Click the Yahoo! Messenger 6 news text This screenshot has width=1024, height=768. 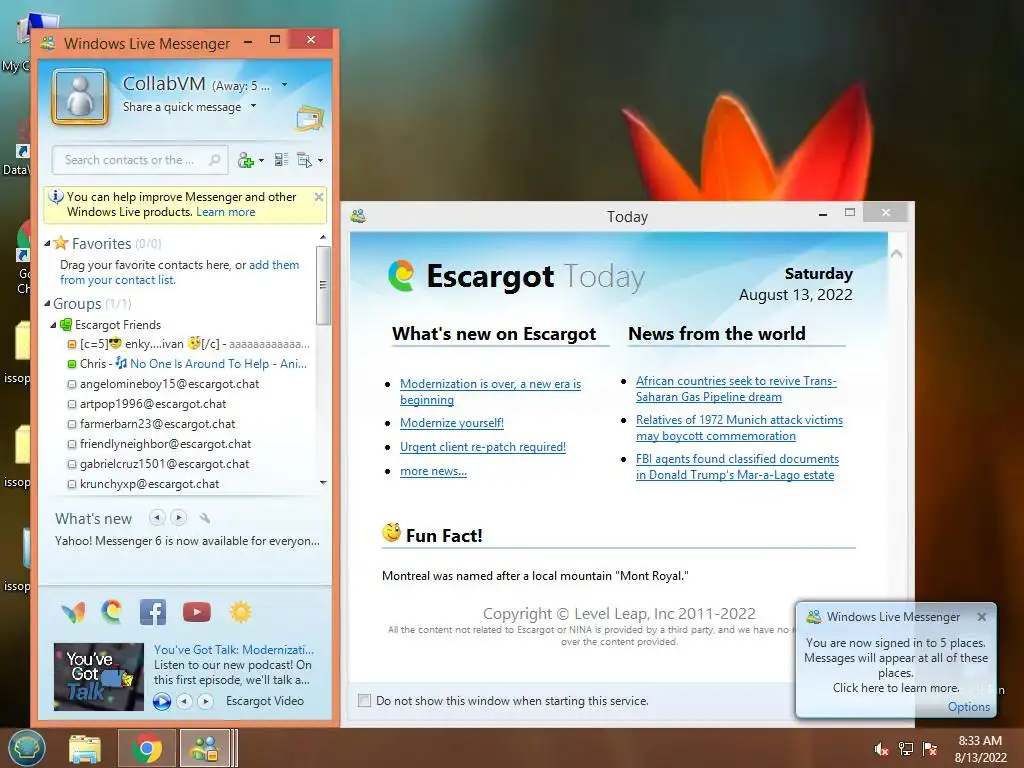187,541
